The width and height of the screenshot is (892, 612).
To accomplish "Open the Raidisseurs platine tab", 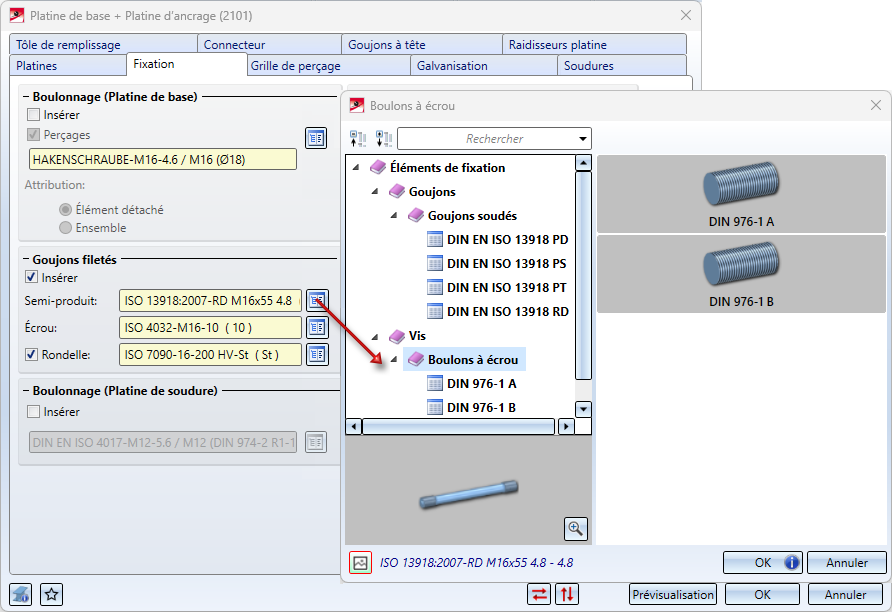I will (x=594, y=44).
